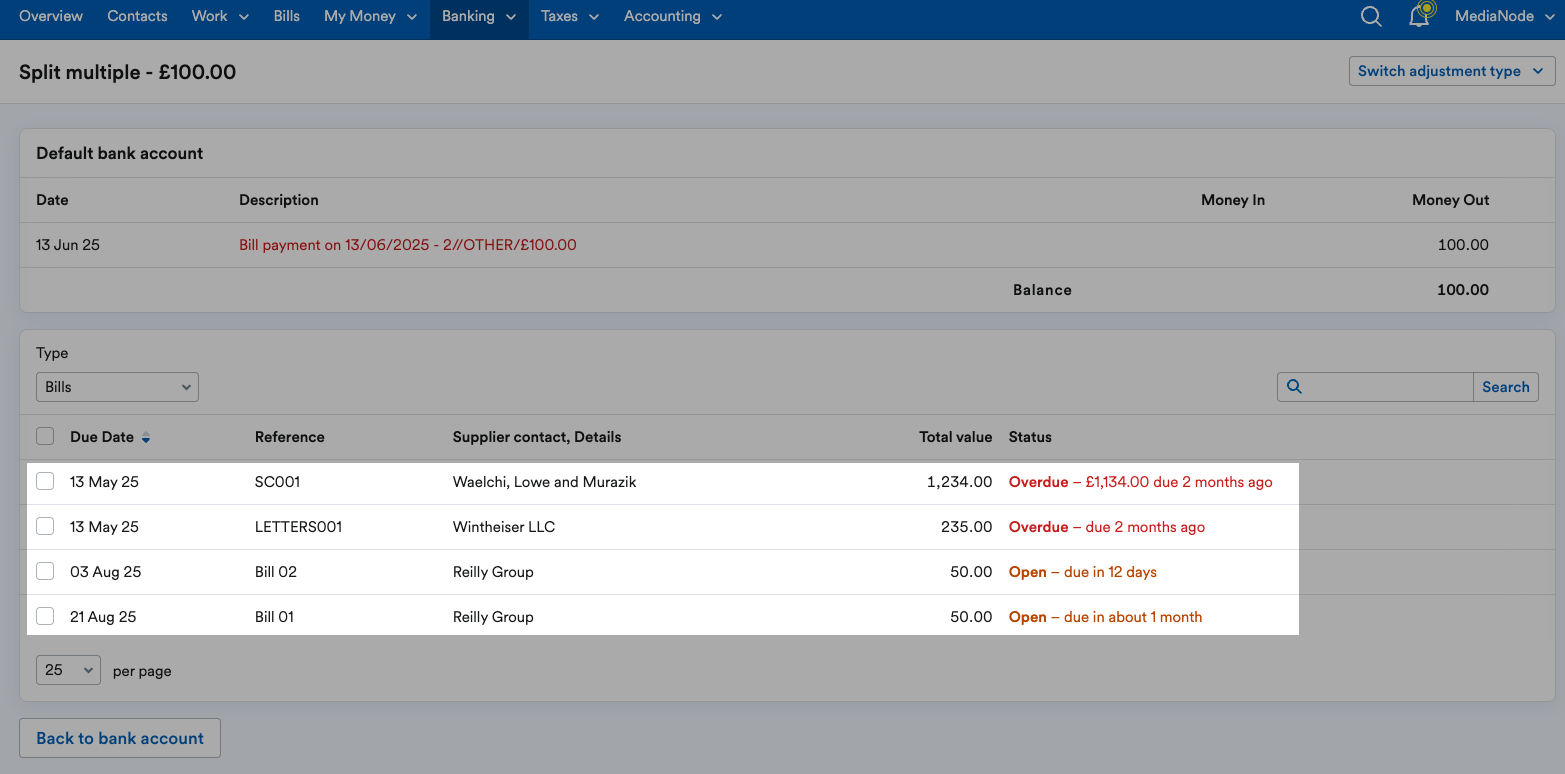The height and width of the screenshot is (774, 1565).
Task: Sort by Due Date column header
Action: [102, 437]
